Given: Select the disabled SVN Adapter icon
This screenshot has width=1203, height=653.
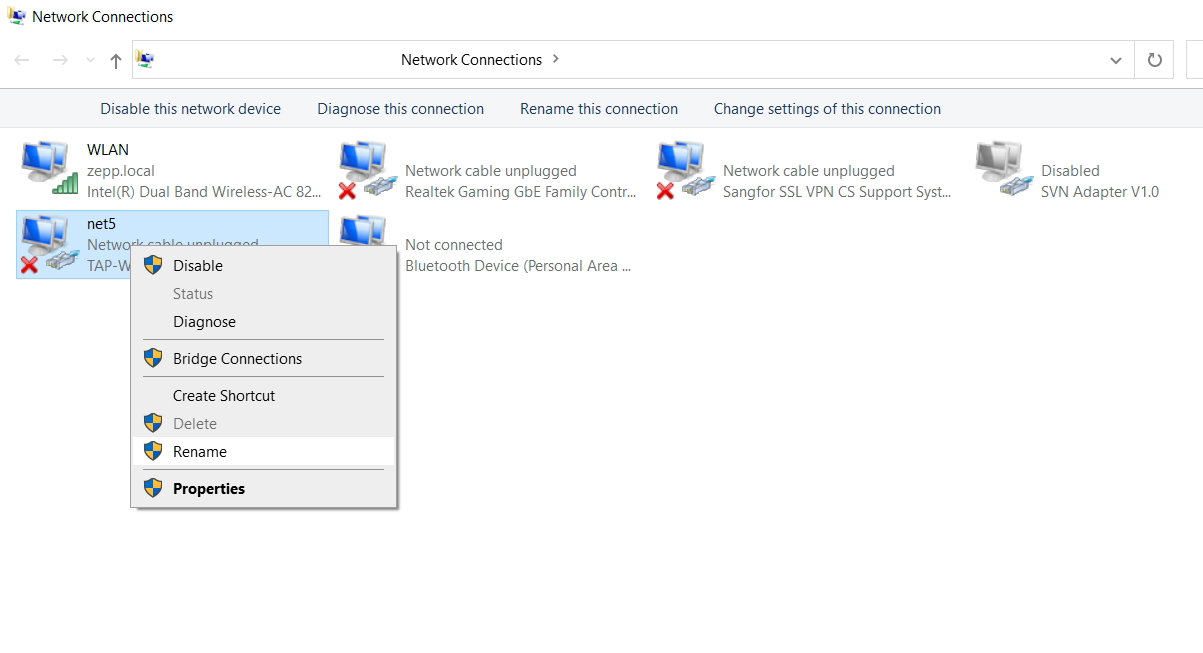Looking at the screenshot, I should coord(1002,168).
